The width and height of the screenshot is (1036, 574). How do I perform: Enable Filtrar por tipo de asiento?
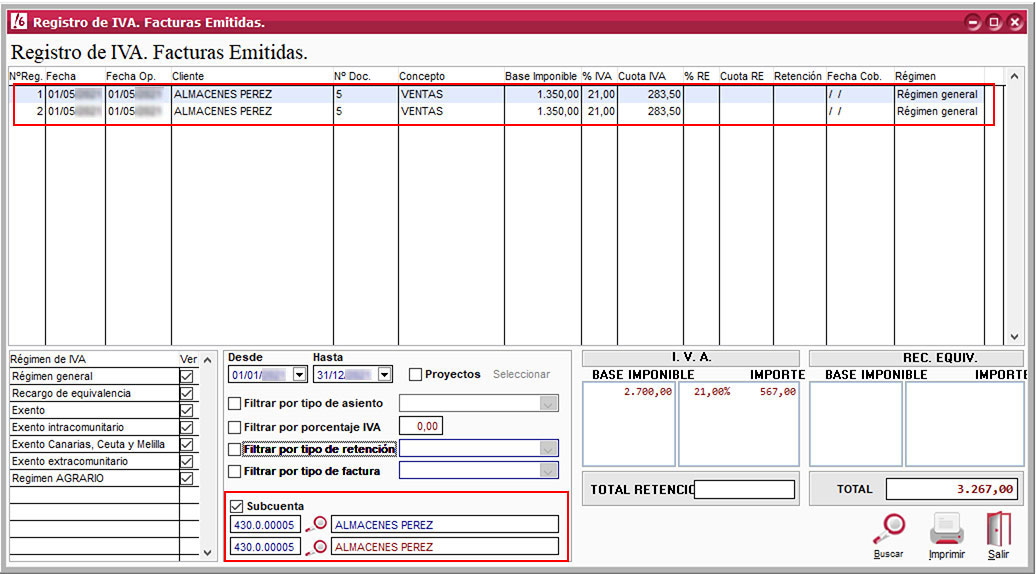pos(234,404)
